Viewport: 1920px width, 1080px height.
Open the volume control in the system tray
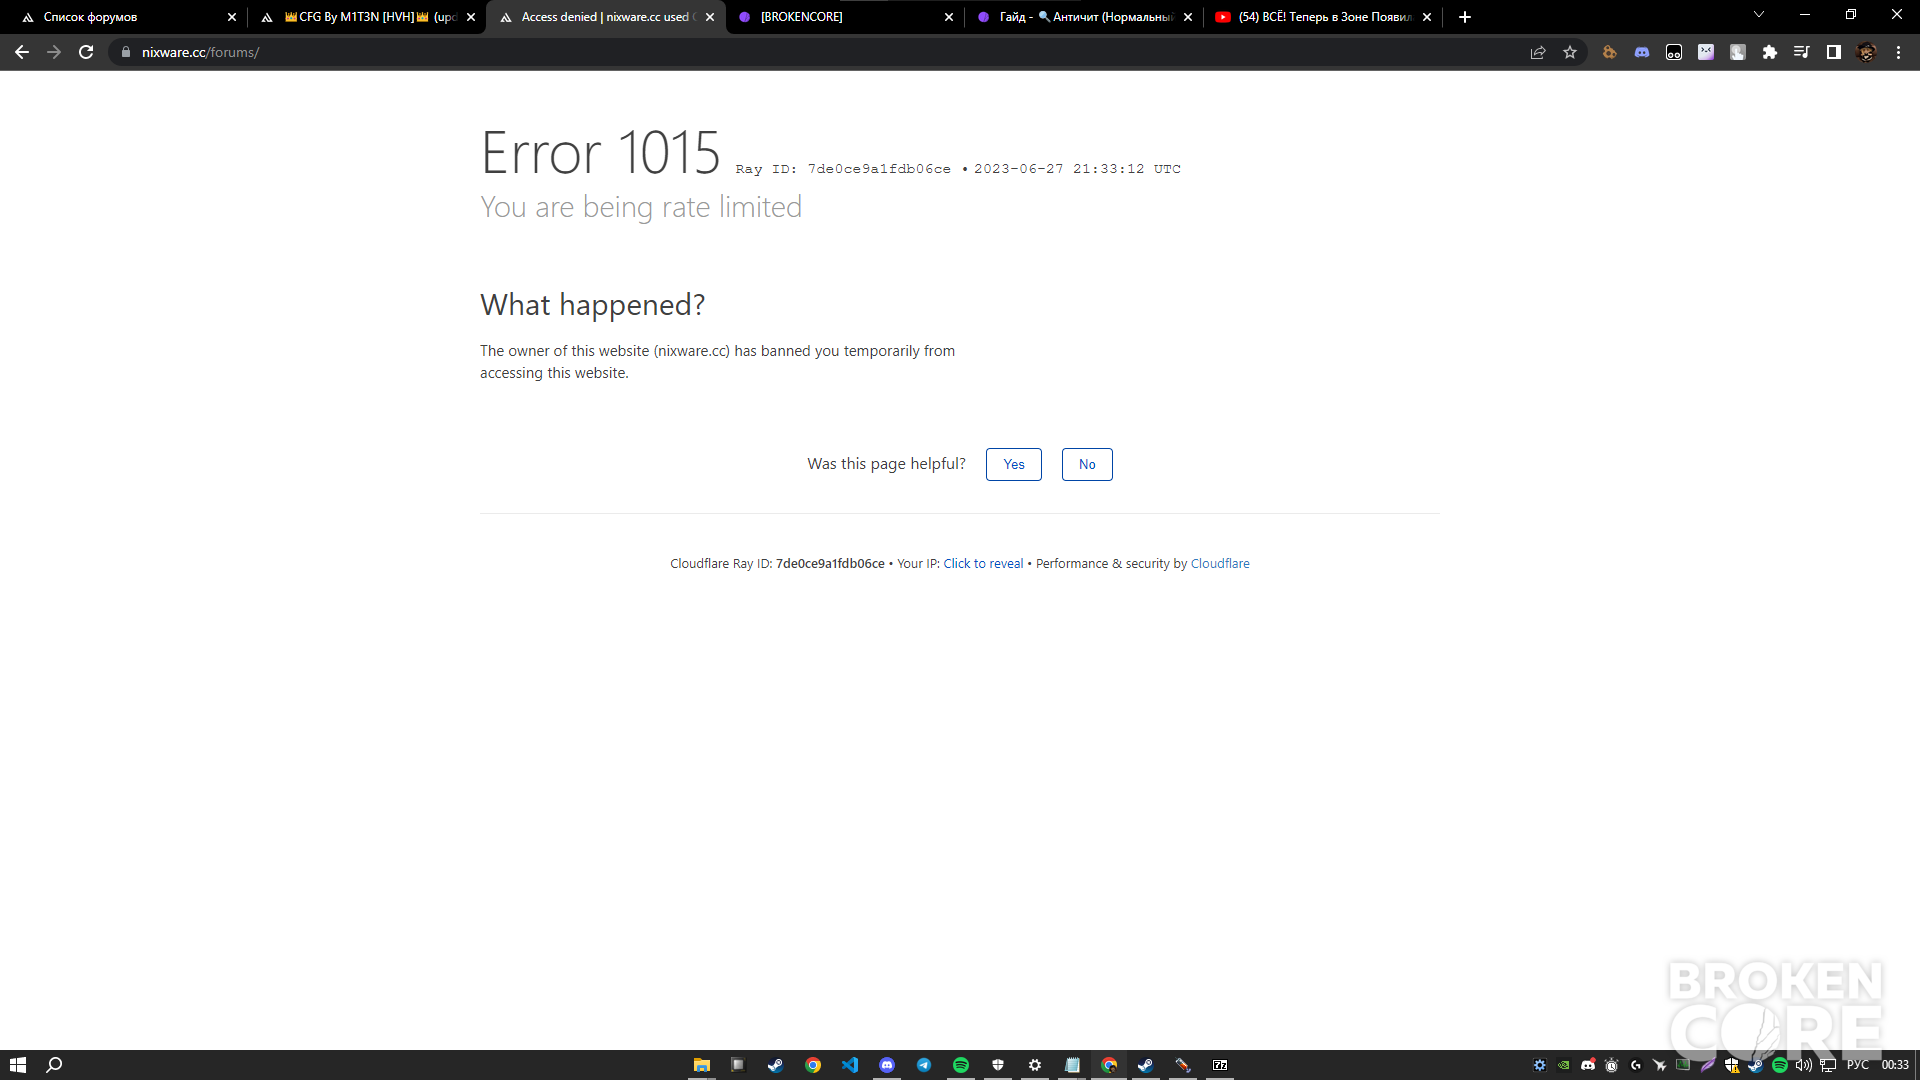1804,1065
